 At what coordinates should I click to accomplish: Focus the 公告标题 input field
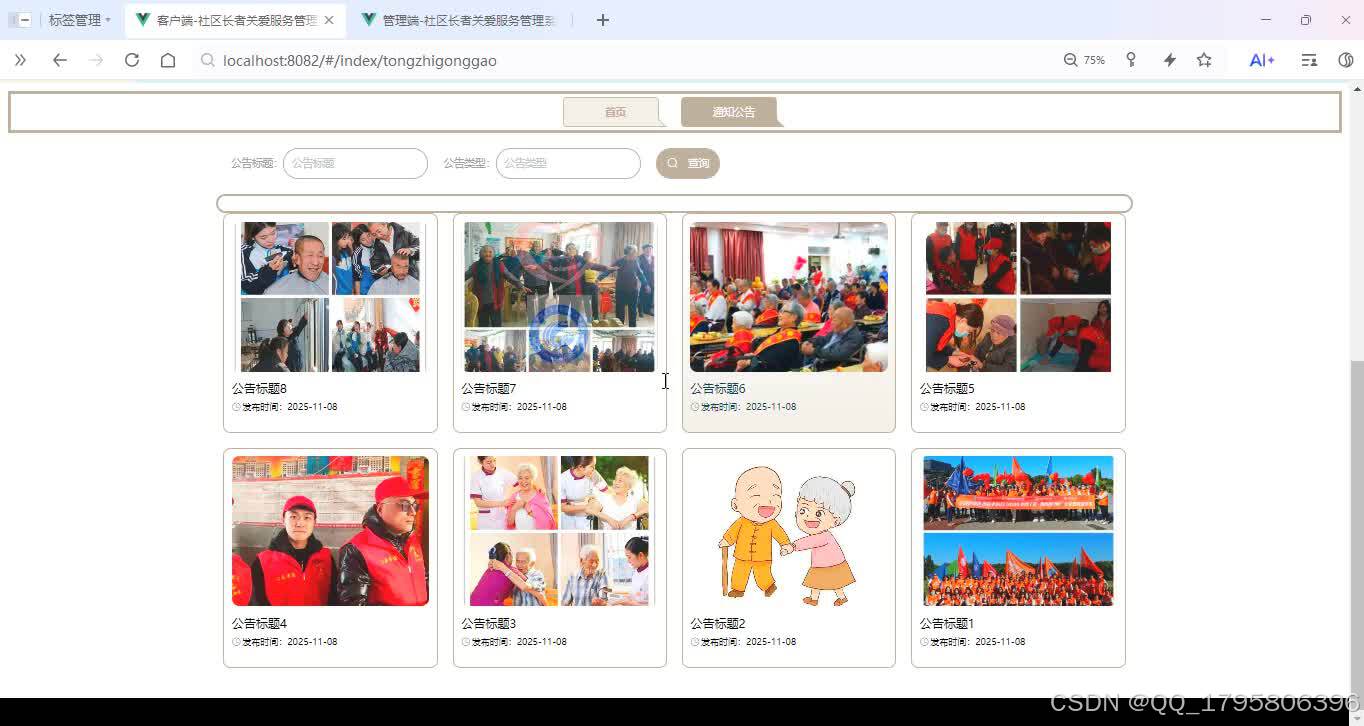click(355, 163)
